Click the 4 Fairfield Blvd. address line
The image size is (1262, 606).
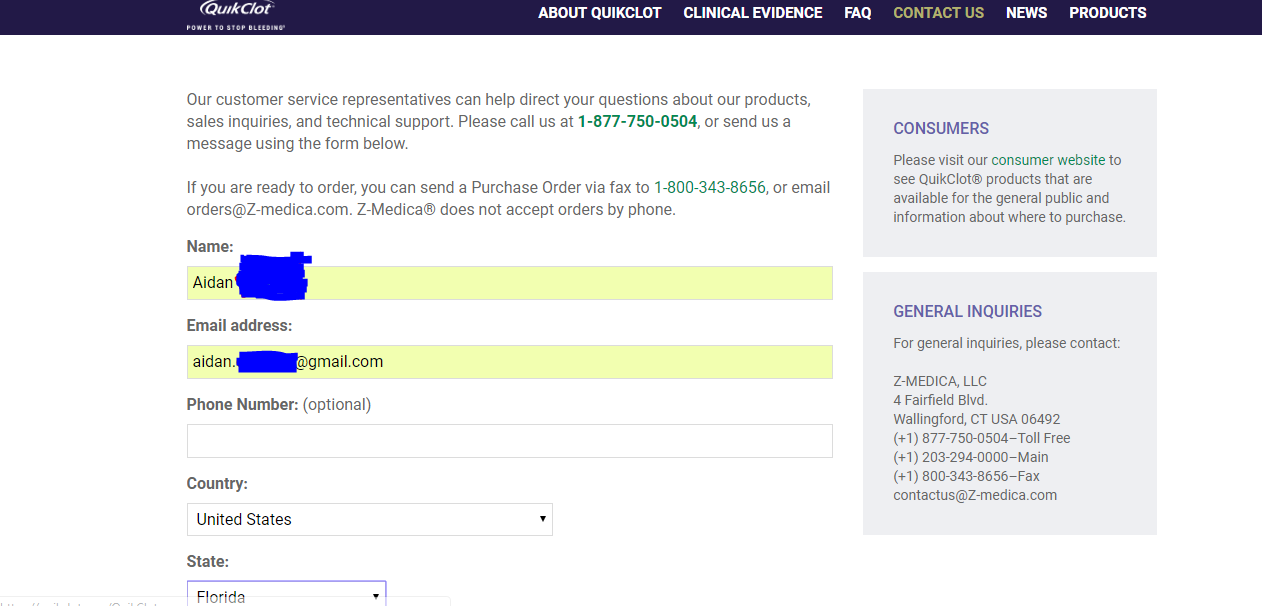[x=940, y=400]
